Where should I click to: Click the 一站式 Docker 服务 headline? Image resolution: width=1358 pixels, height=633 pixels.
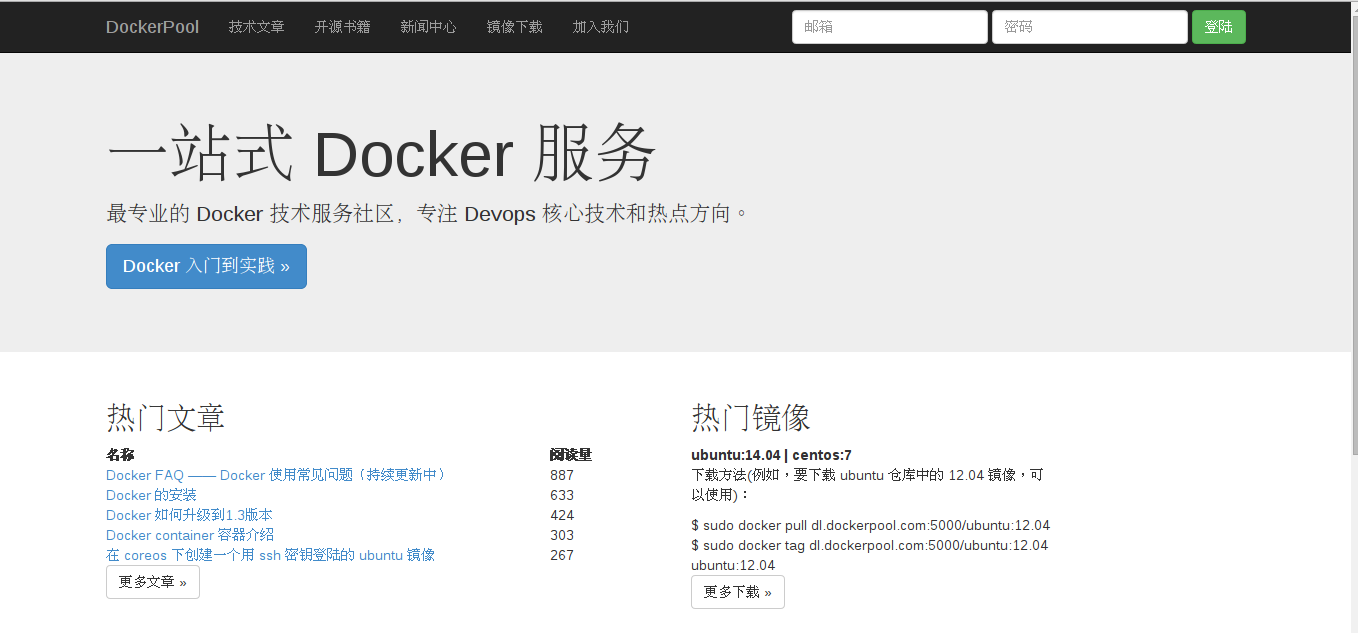[x=381, y=153]
